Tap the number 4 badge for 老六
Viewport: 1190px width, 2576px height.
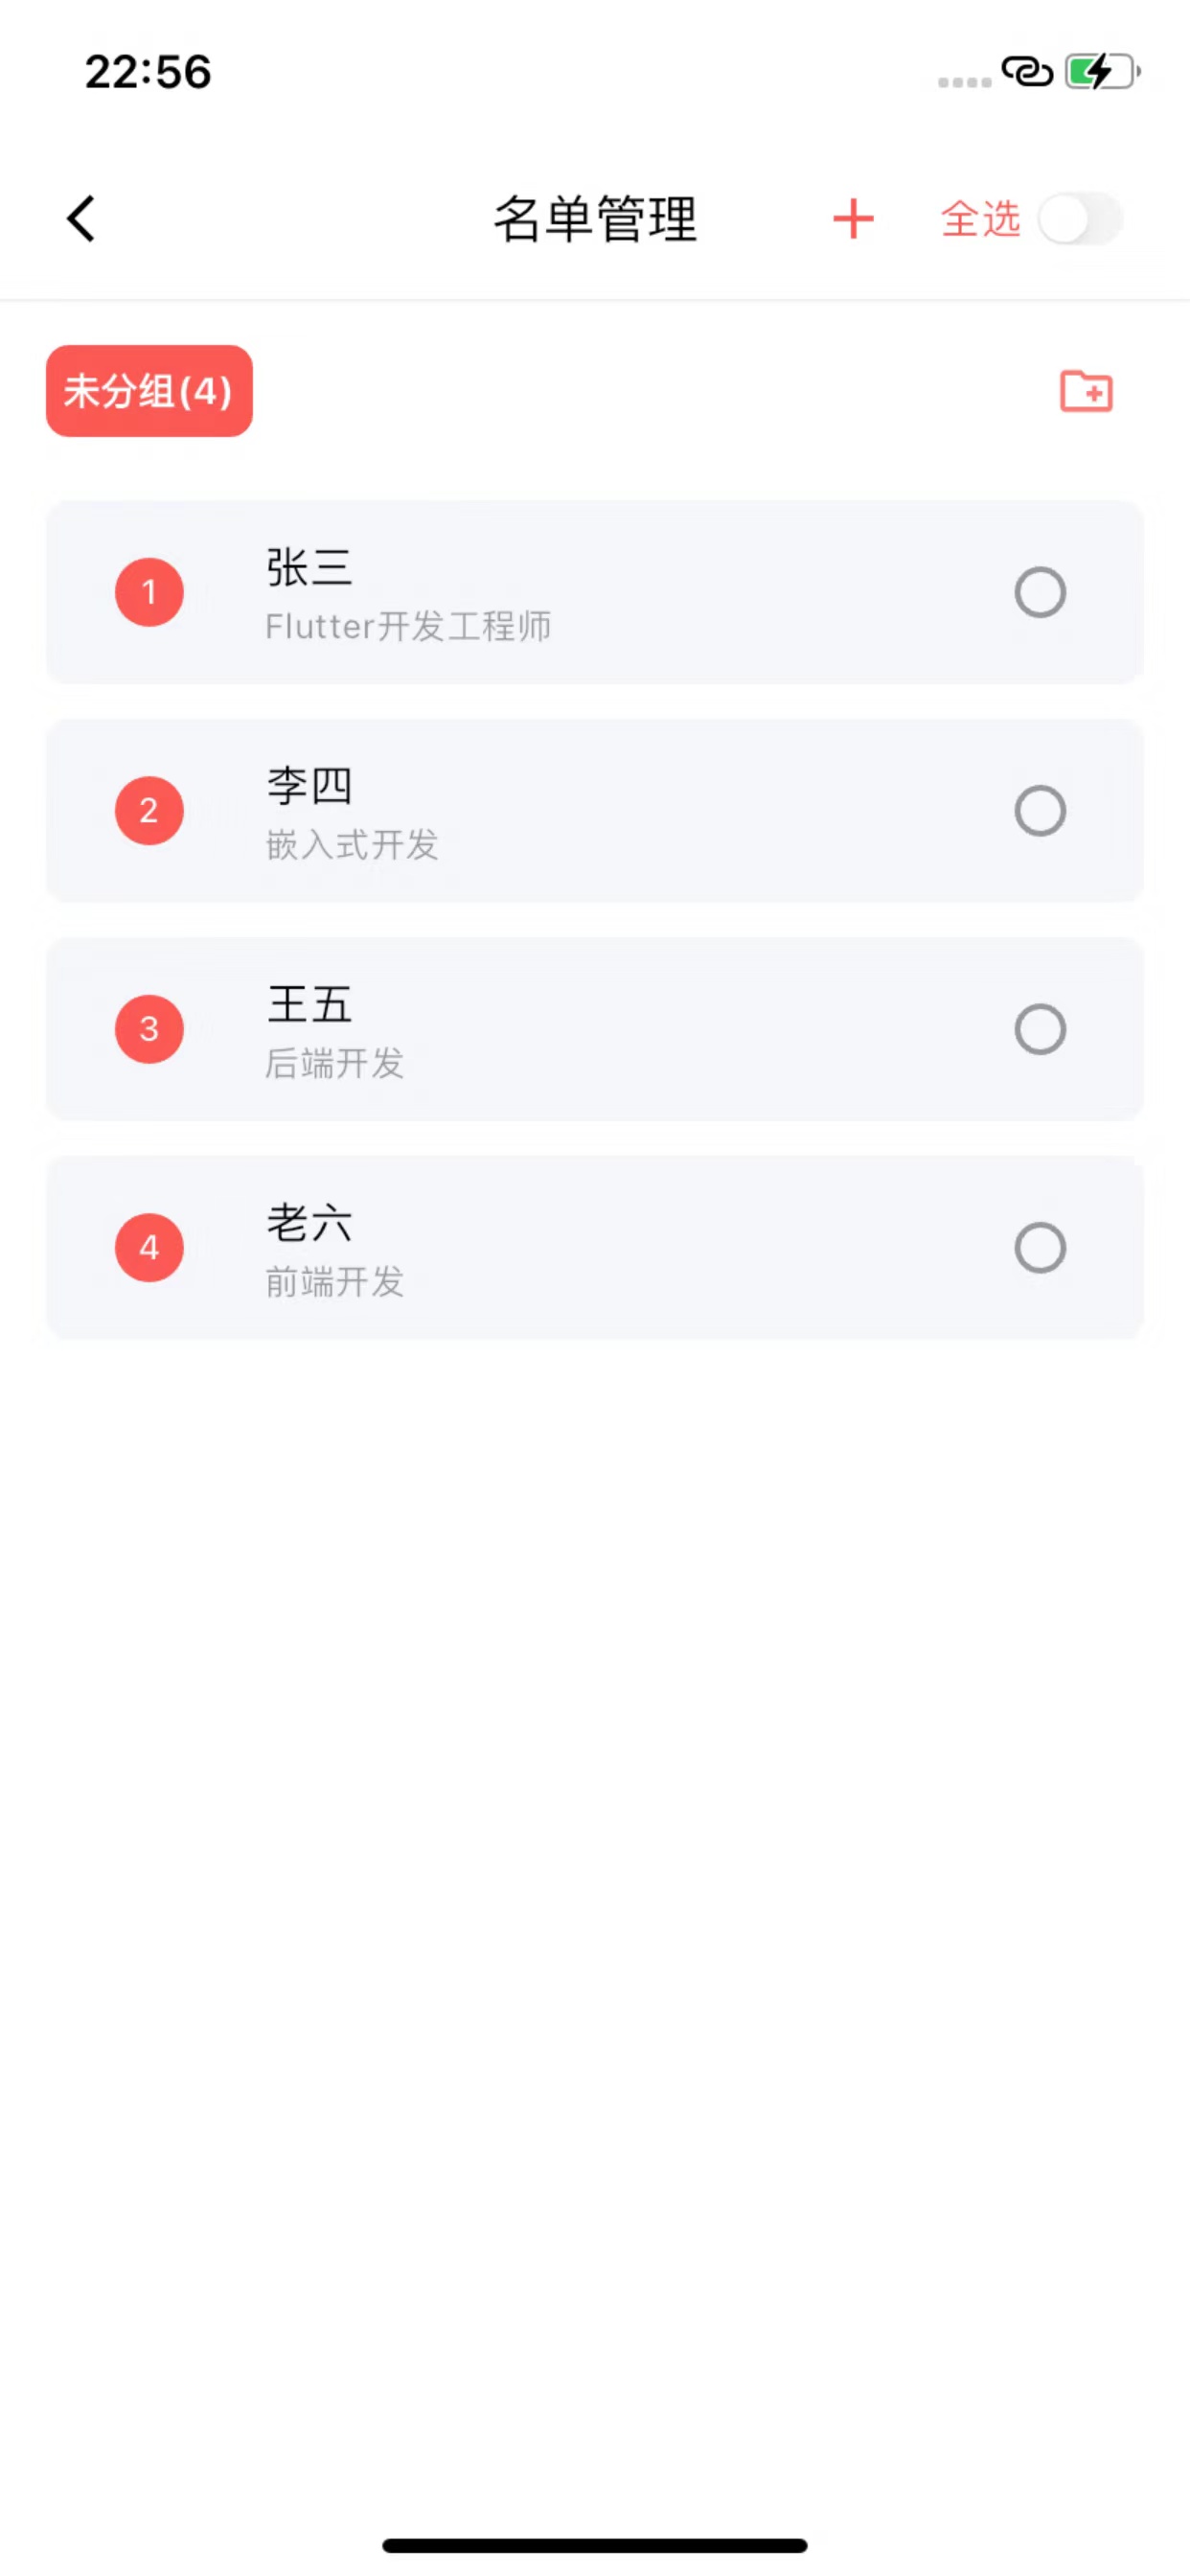click(149, 1247)
